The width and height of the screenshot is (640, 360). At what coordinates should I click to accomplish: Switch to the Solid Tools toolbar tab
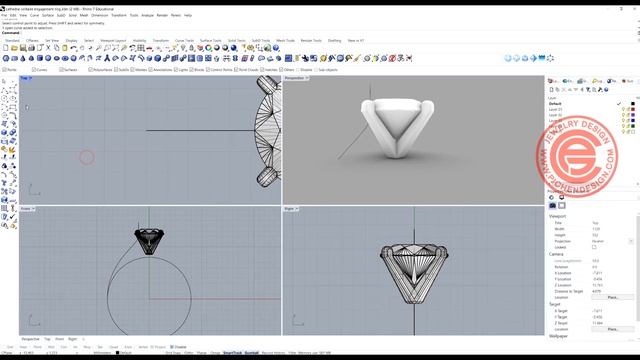pyautogui.click(x=237, y=40)
